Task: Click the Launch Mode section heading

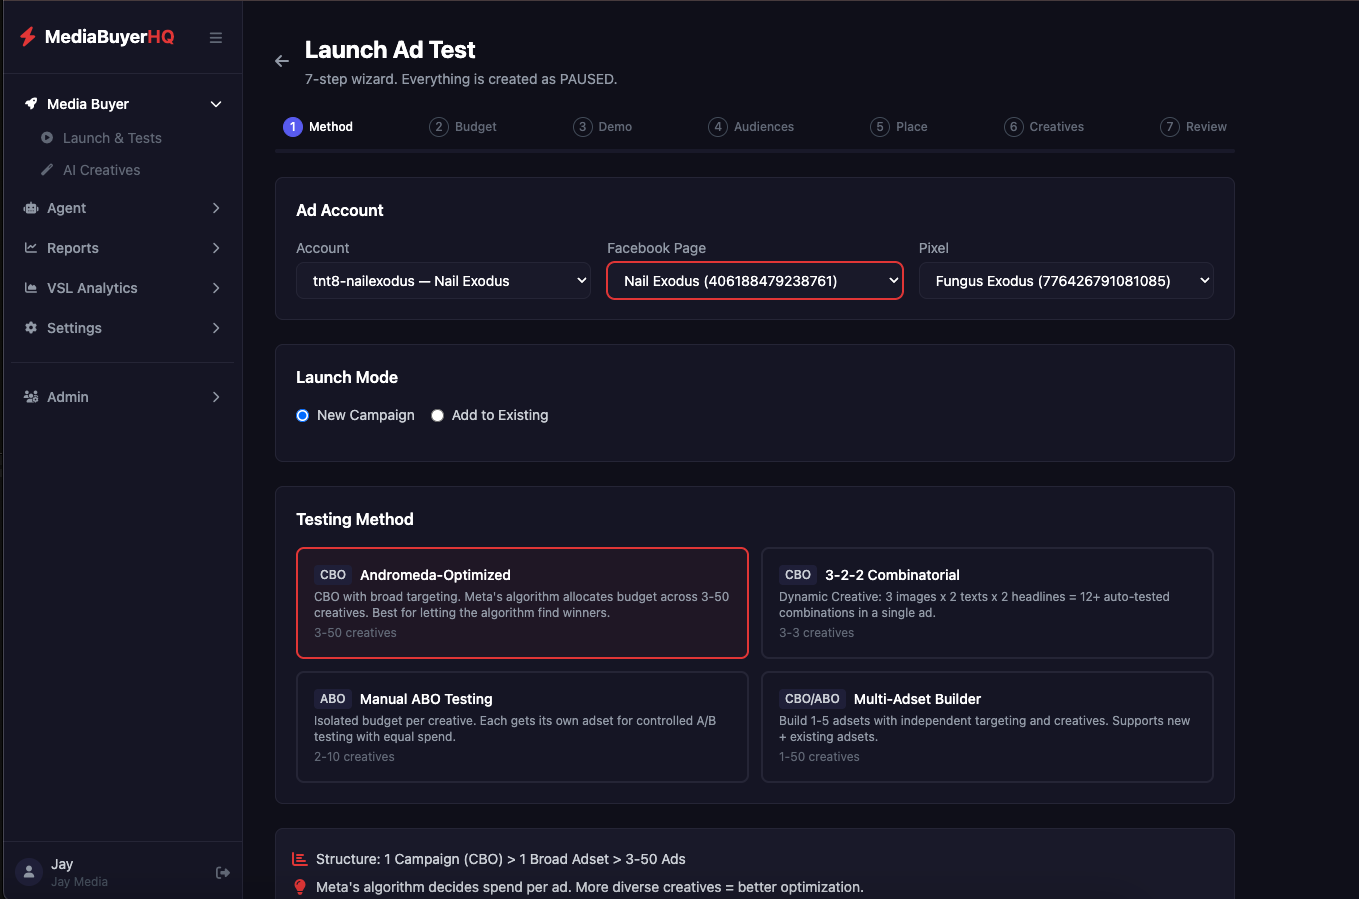Action: point(347,377)
